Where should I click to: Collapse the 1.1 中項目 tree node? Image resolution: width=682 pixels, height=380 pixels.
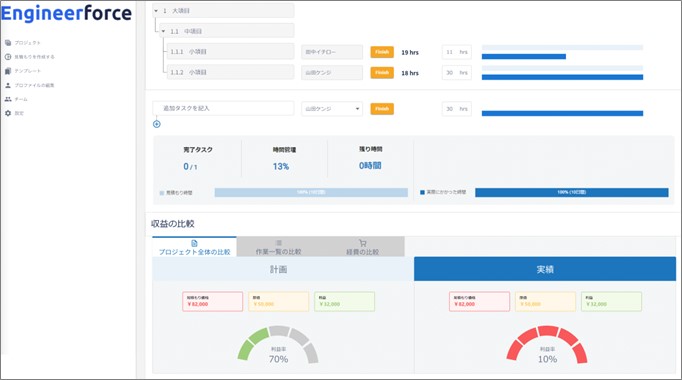click(x=164, y=31)
